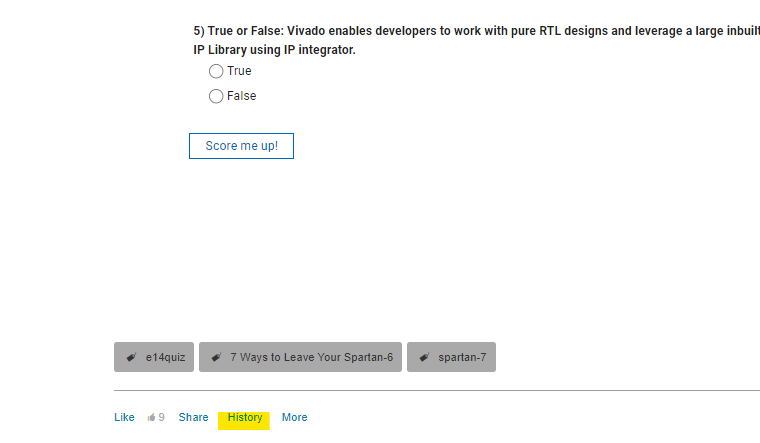Open the 7 Ways to Leave Your Spartan-6 tag
Image resolution: width=760 pixels, height=443 pixels.
click(x=312, y=357)
